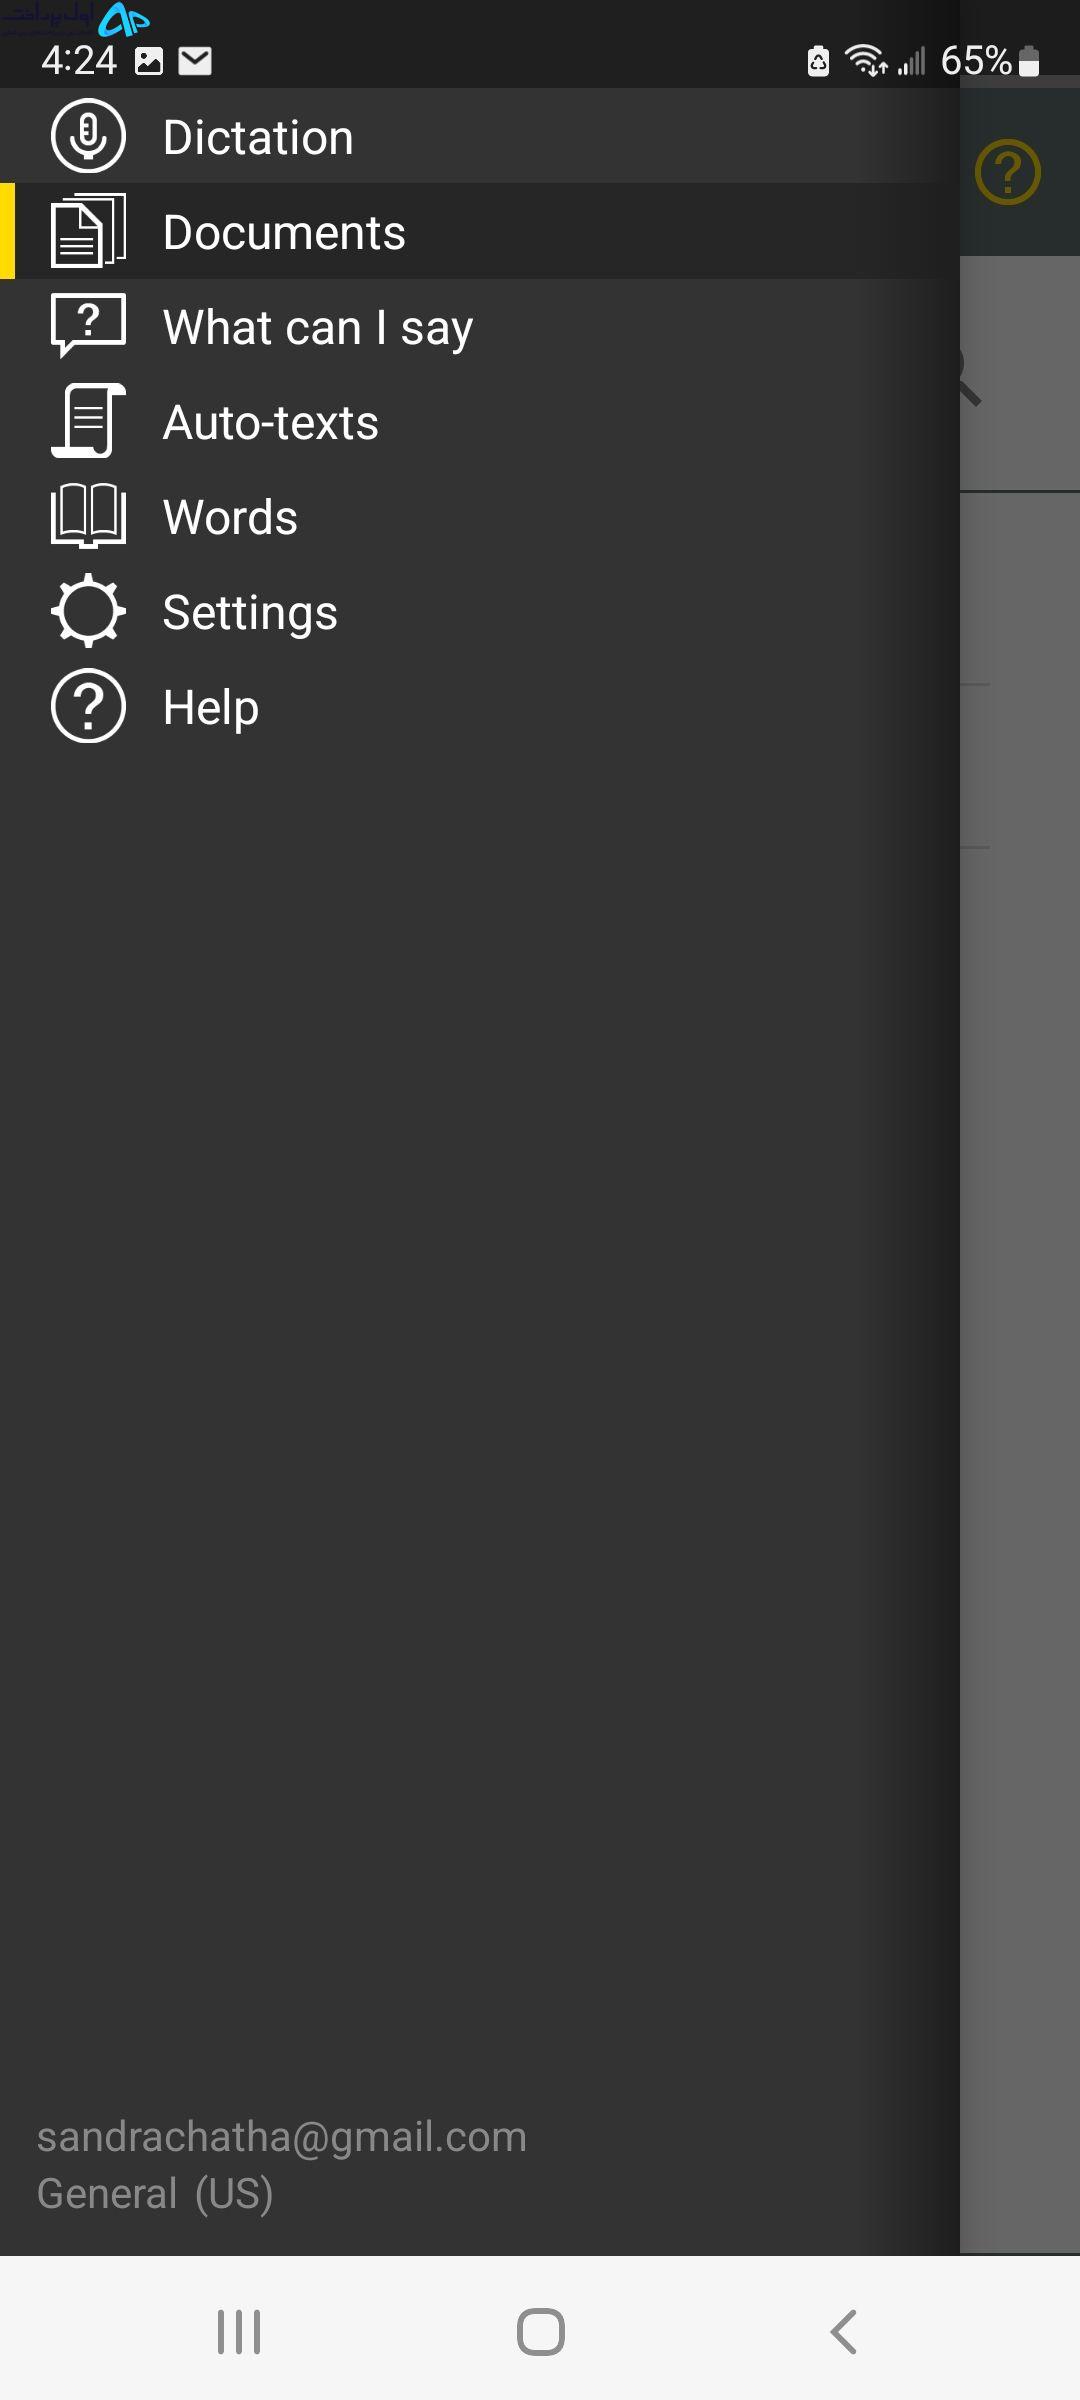Tap the dimmed area to close drawer
This screenshot has width=1080, height=2400.
(1020, 1300)
